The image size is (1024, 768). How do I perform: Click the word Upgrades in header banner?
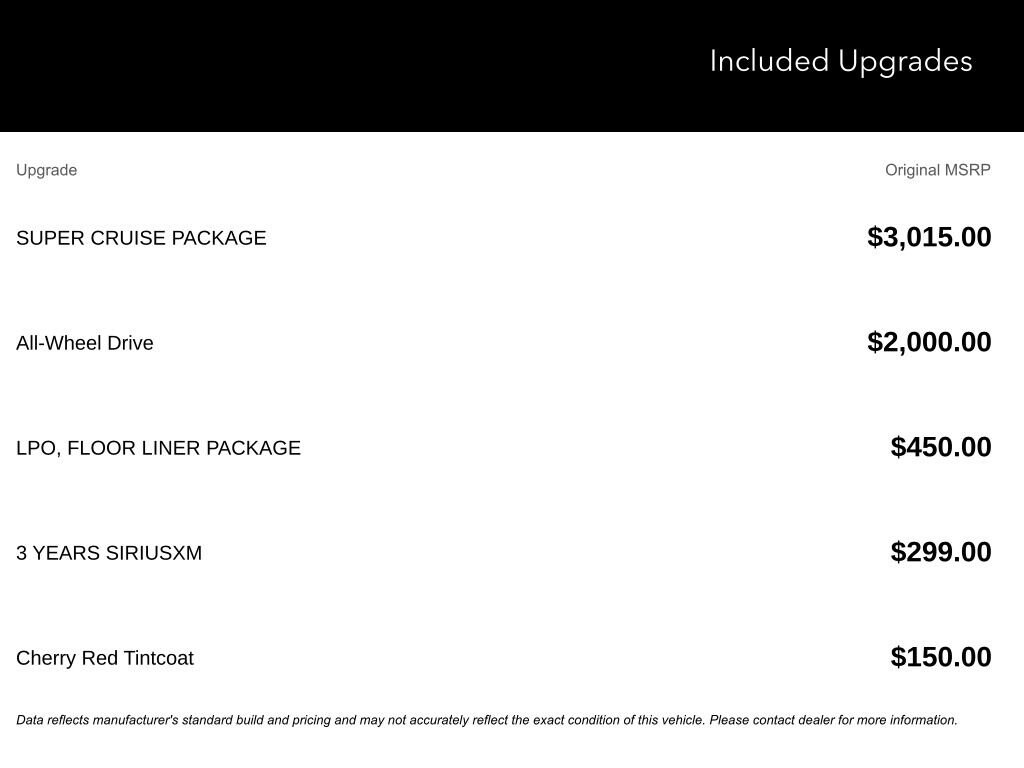click(905, 61)
